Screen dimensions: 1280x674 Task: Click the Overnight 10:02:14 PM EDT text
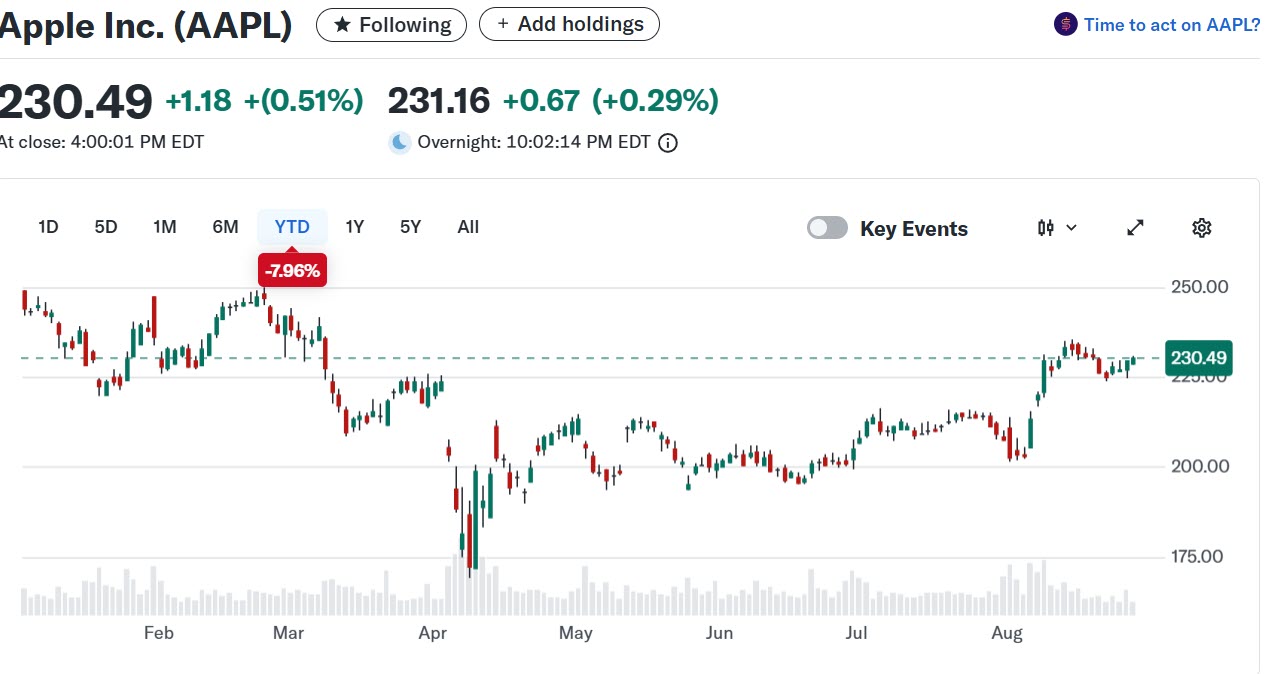(x=534, y=143)
